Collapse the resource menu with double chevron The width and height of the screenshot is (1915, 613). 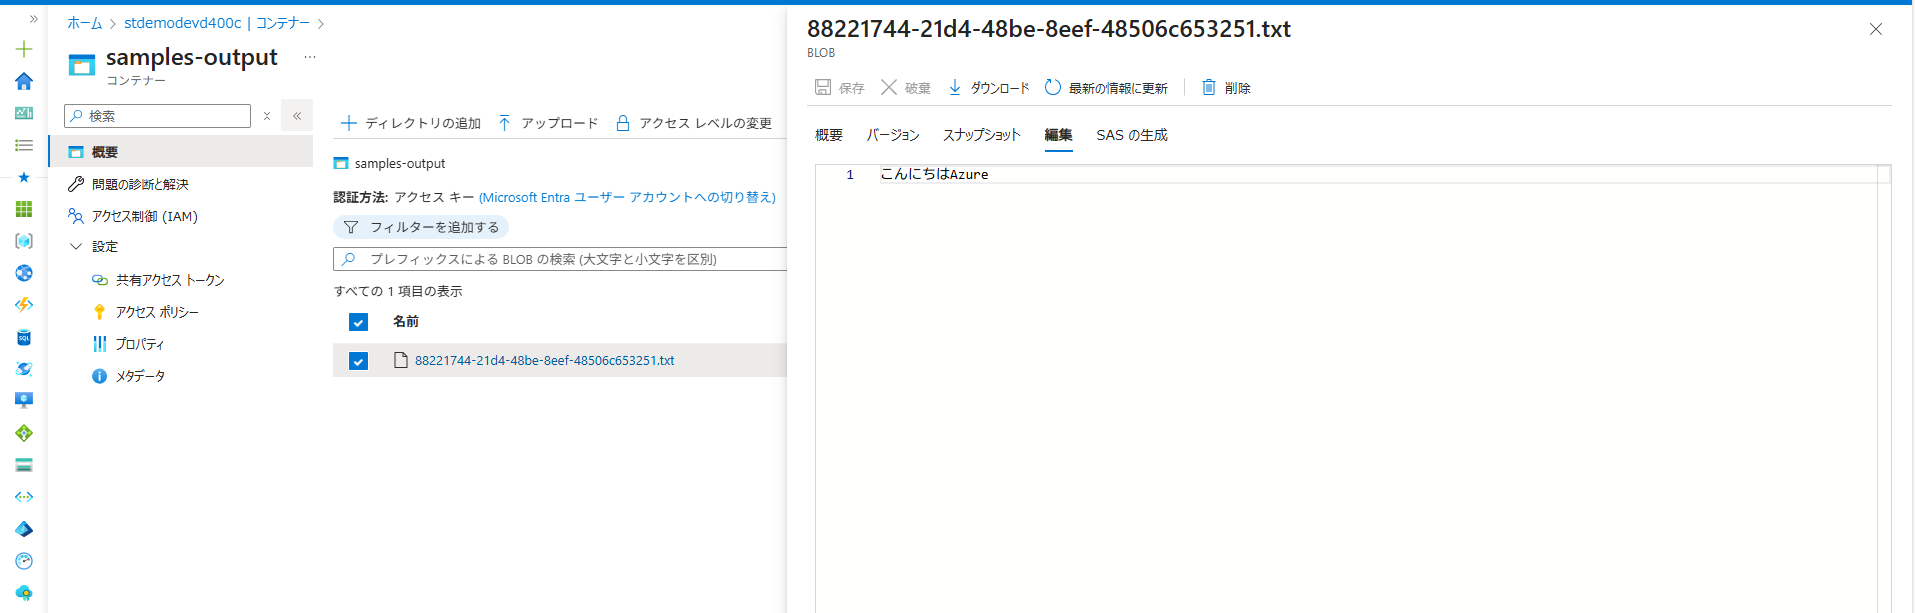tap(297, 116)
